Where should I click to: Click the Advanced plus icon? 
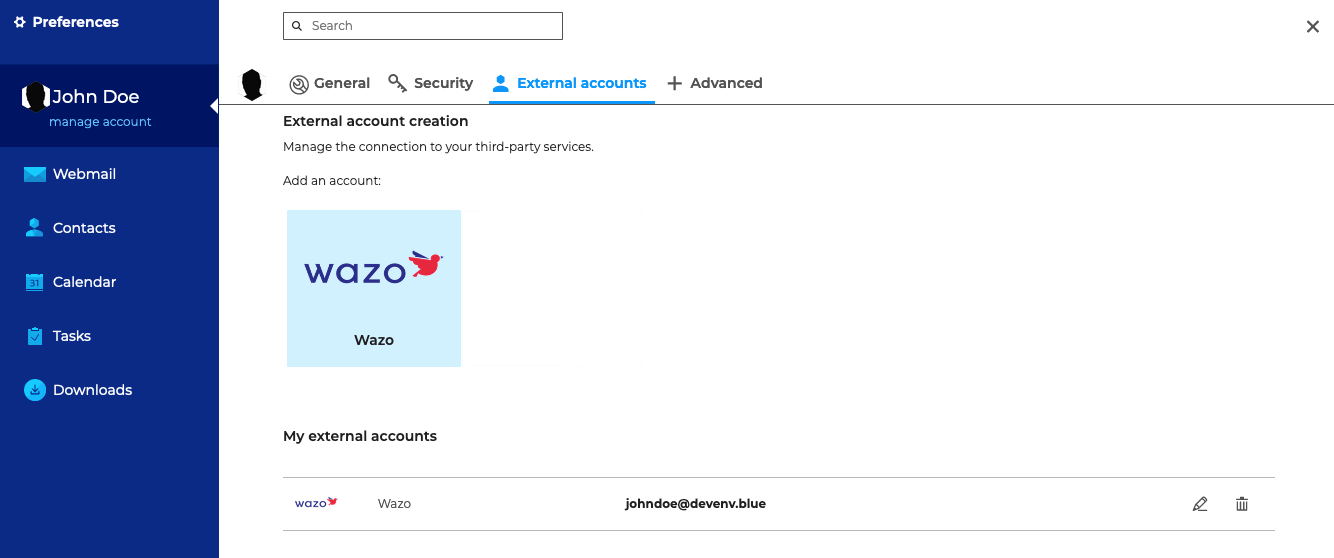pos(674,83)
